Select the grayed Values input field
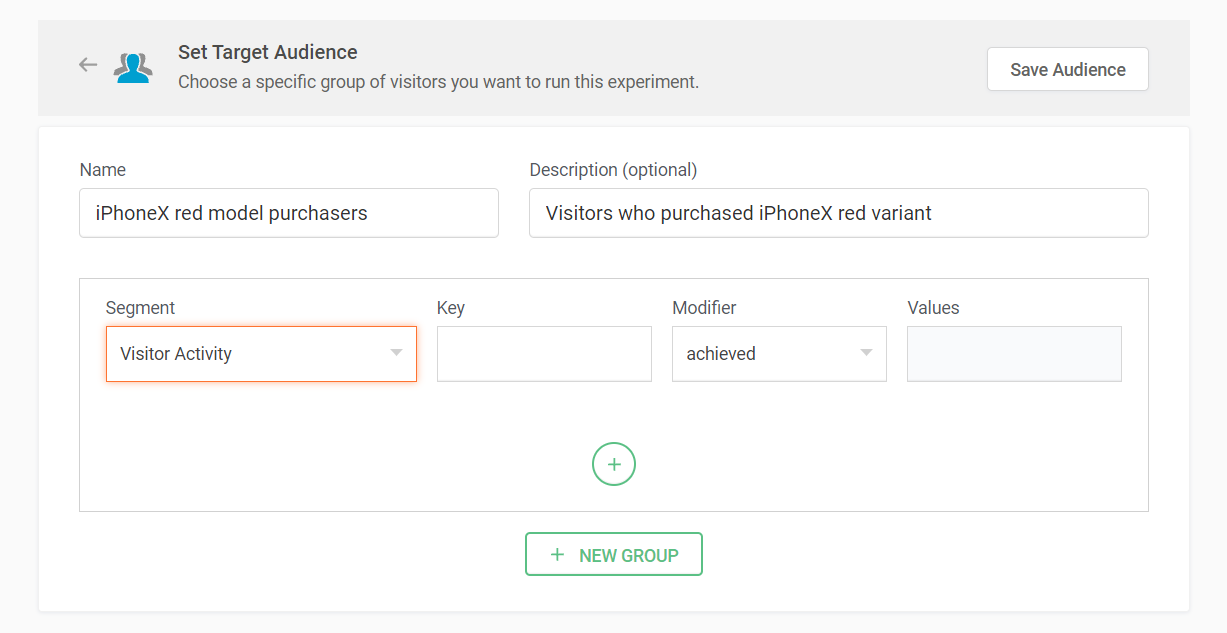 pyautogui.click(x=1013, y=354)
